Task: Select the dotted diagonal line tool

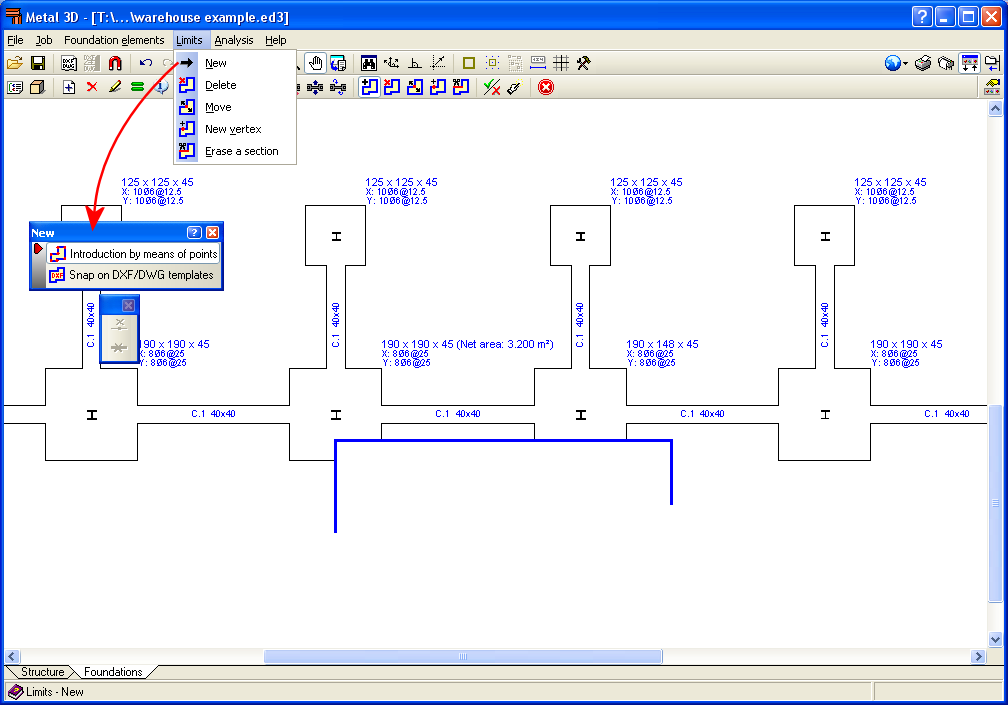Action: point(438,63)
